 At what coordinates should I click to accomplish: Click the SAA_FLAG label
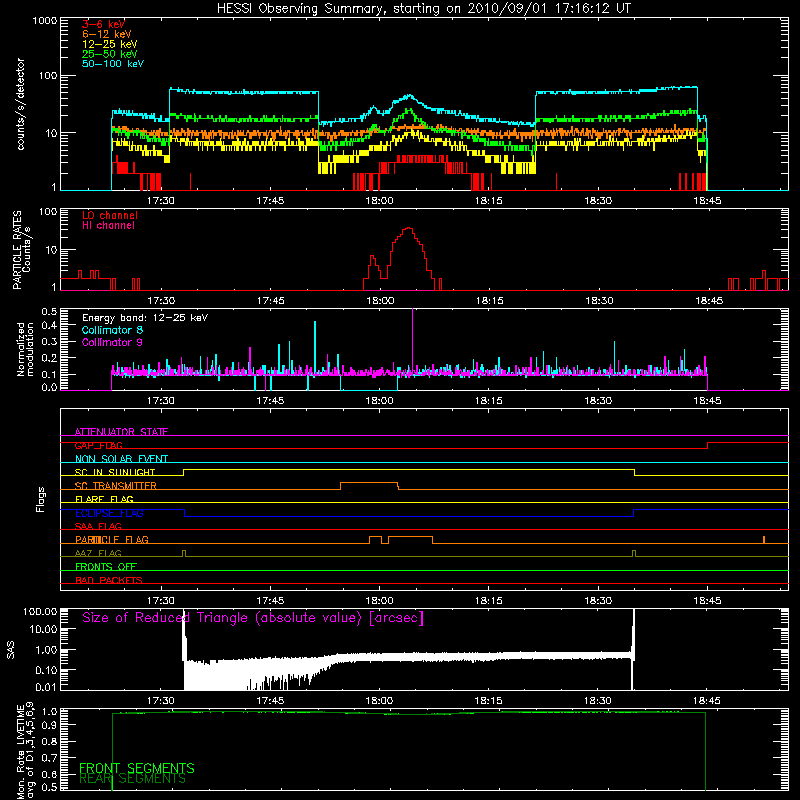98,526
